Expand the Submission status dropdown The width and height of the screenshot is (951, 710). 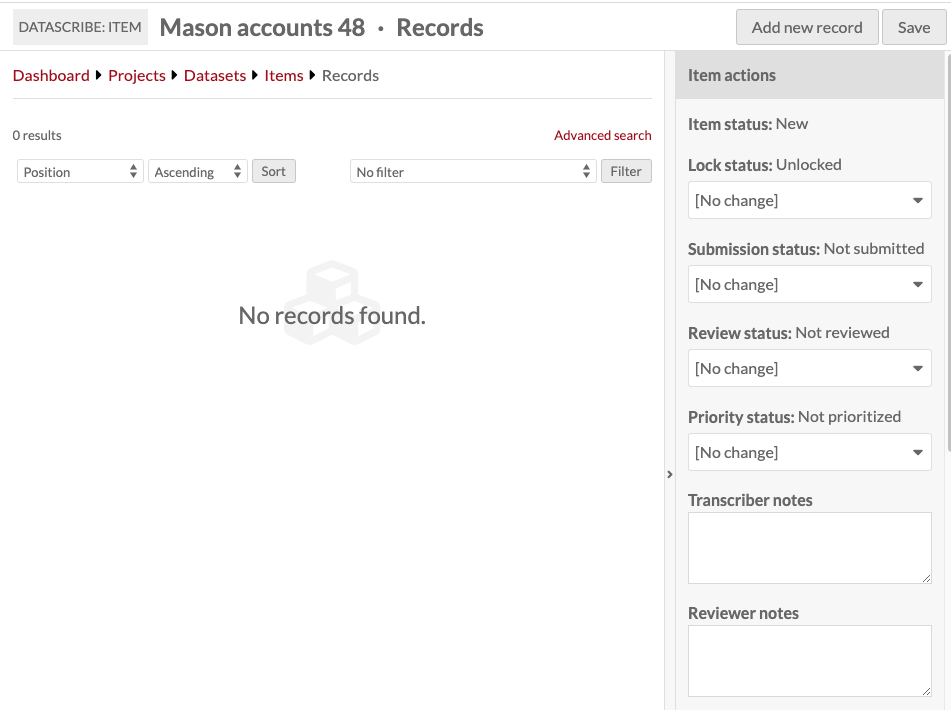click(x=809, y=284)
